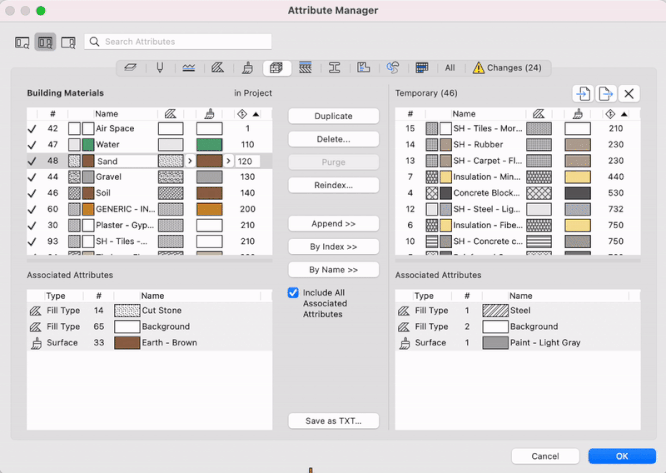Sort project list by priority column arrow
Viewport: 666px width, 473px height.
click(x=256, y=114)
